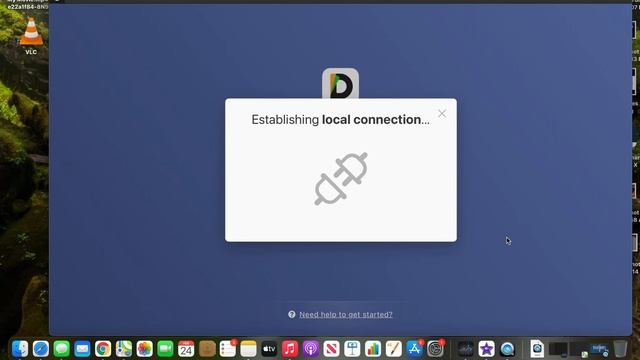
Task: Click the Duet Display logo icon
Action: [340, 84]
